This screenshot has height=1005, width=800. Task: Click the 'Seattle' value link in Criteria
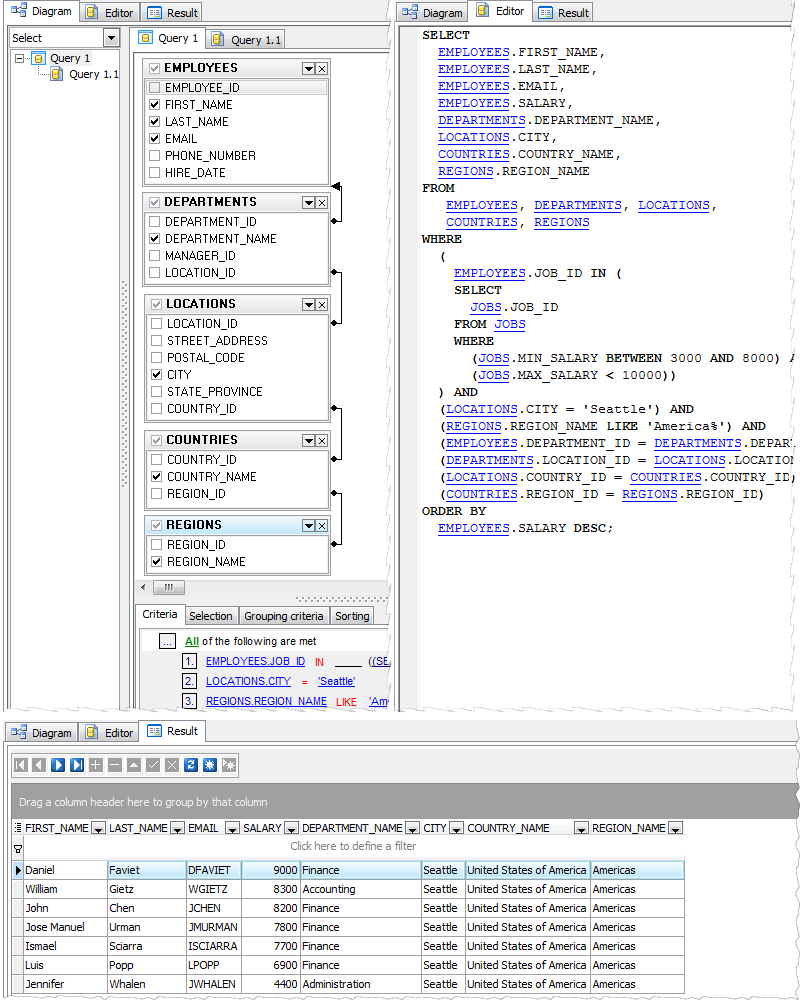tap(336, 681)
